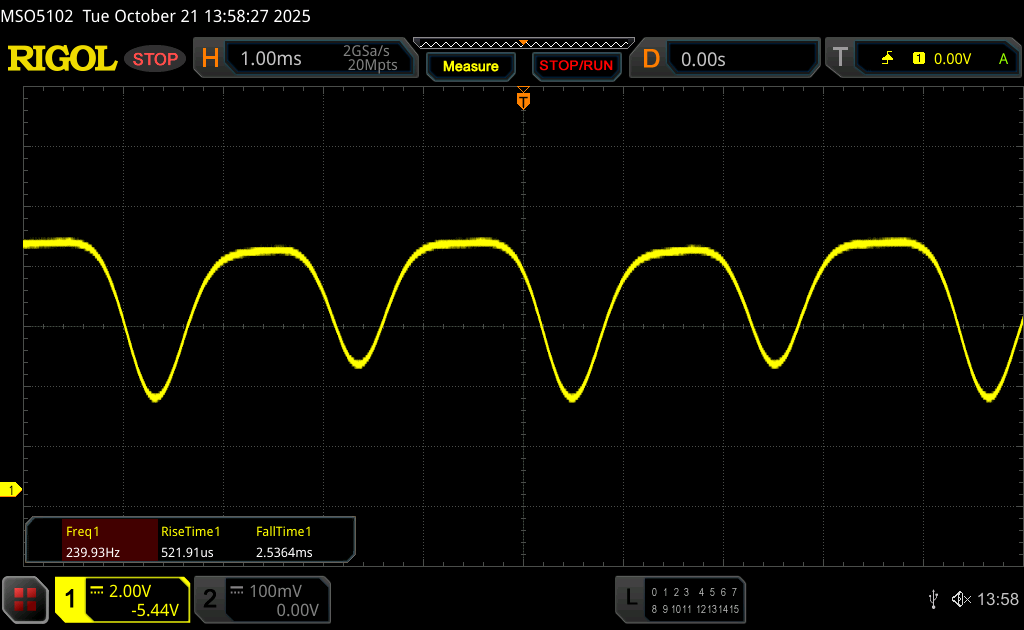The image size is (1024, 630).
Task: Select the Freq1 measurement result
Action: [91, 541]
